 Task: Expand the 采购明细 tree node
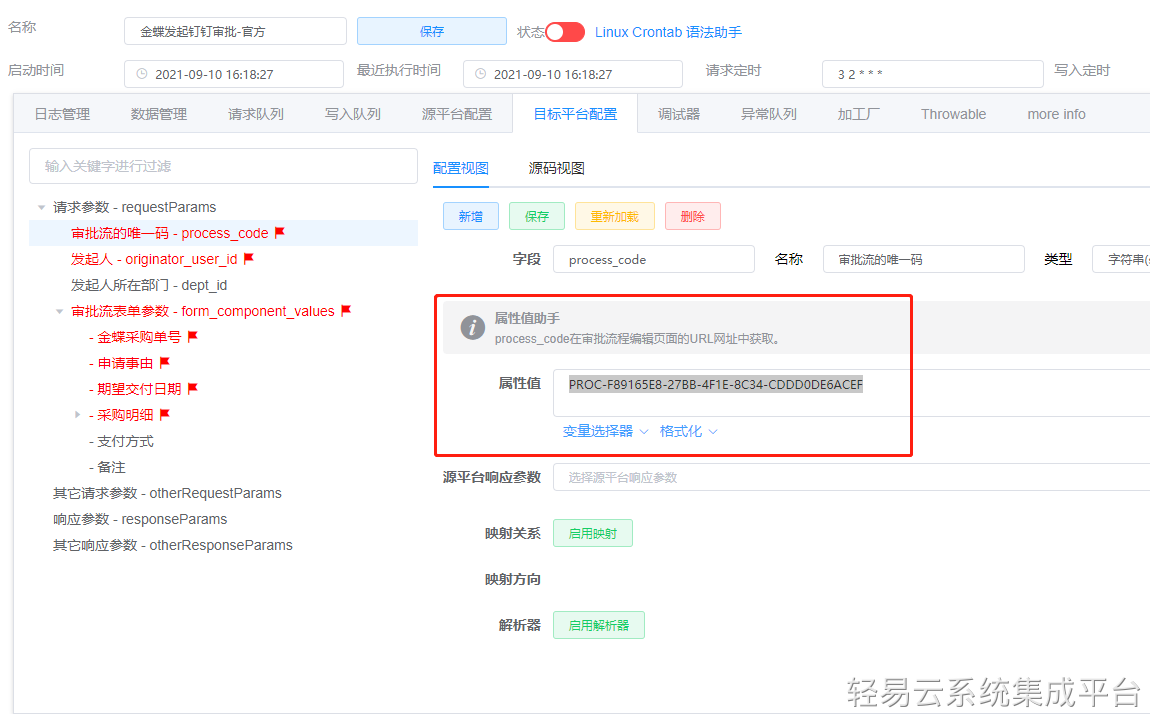[x=79, y=414]
